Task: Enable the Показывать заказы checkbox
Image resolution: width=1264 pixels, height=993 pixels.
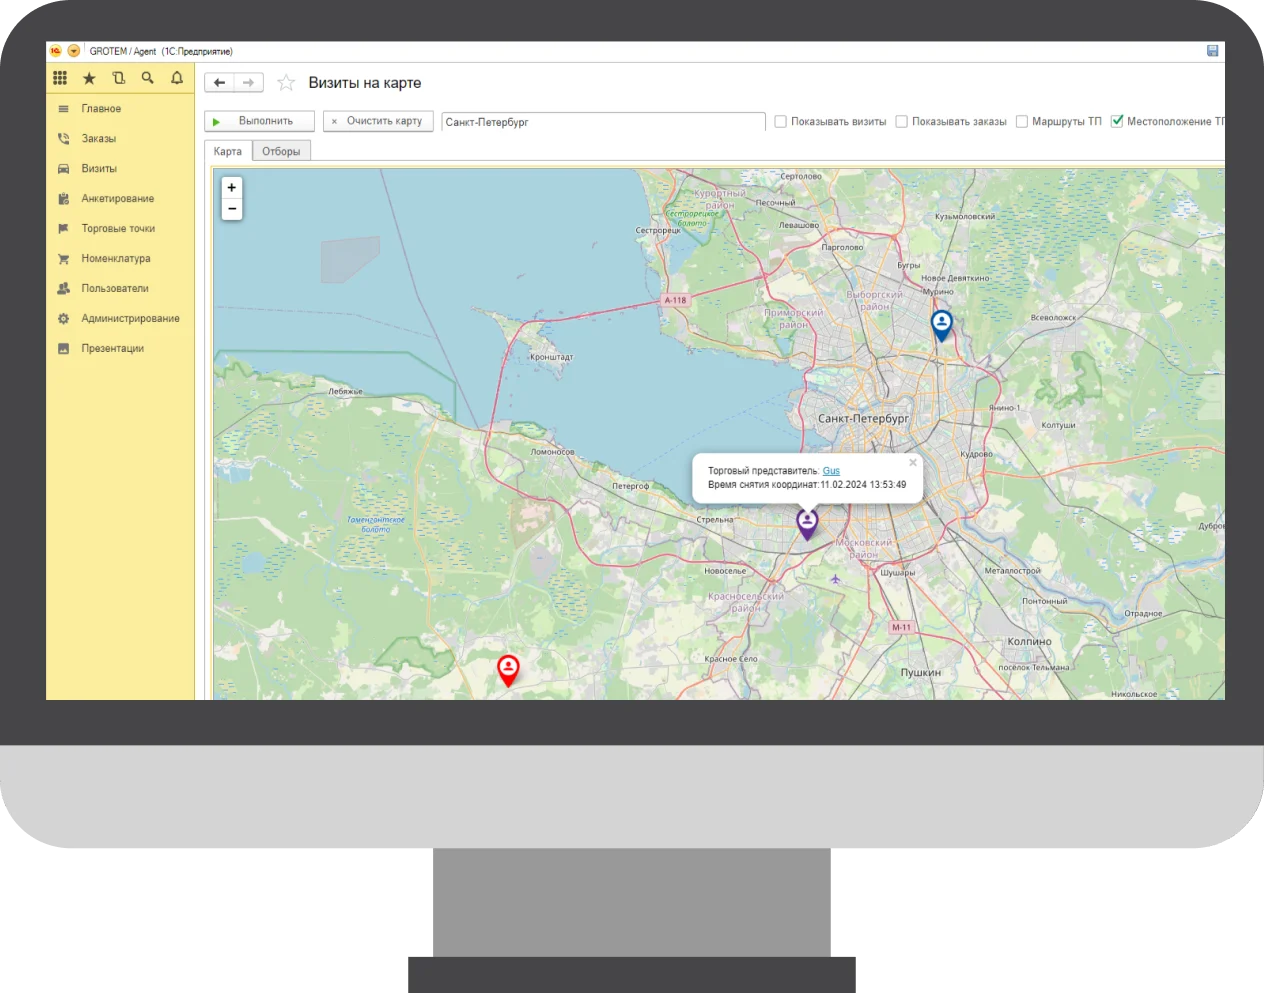Action: tap(901, 121)
